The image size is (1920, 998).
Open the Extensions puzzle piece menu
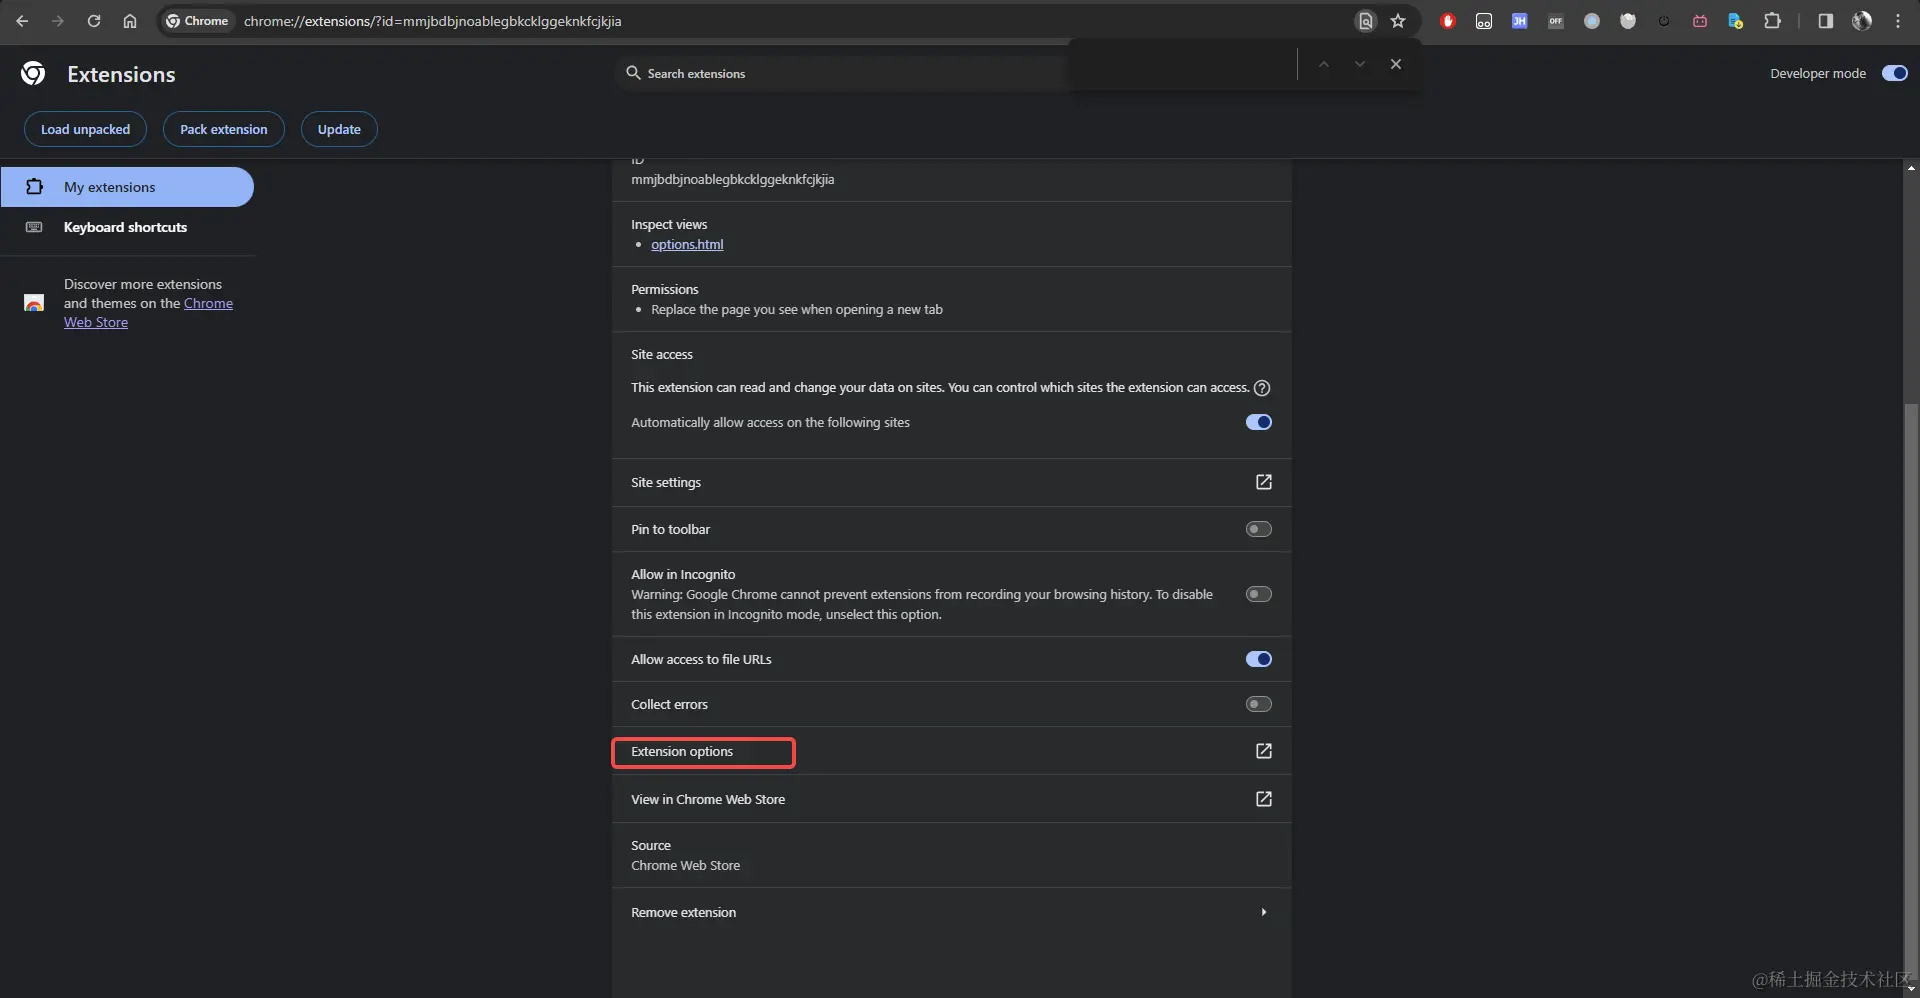[1772, 21]
